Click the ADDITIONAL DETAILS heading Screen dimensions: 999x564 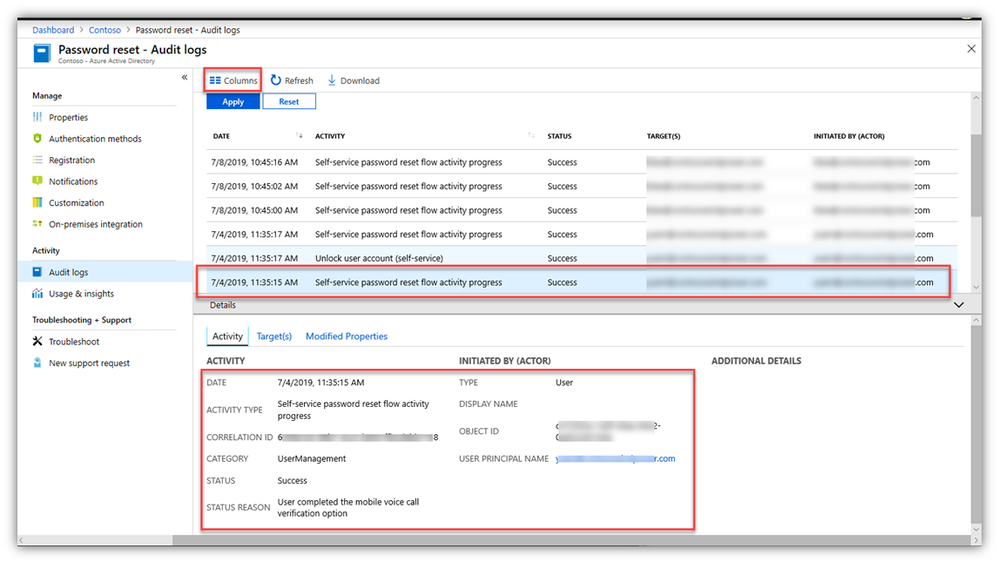756,361
